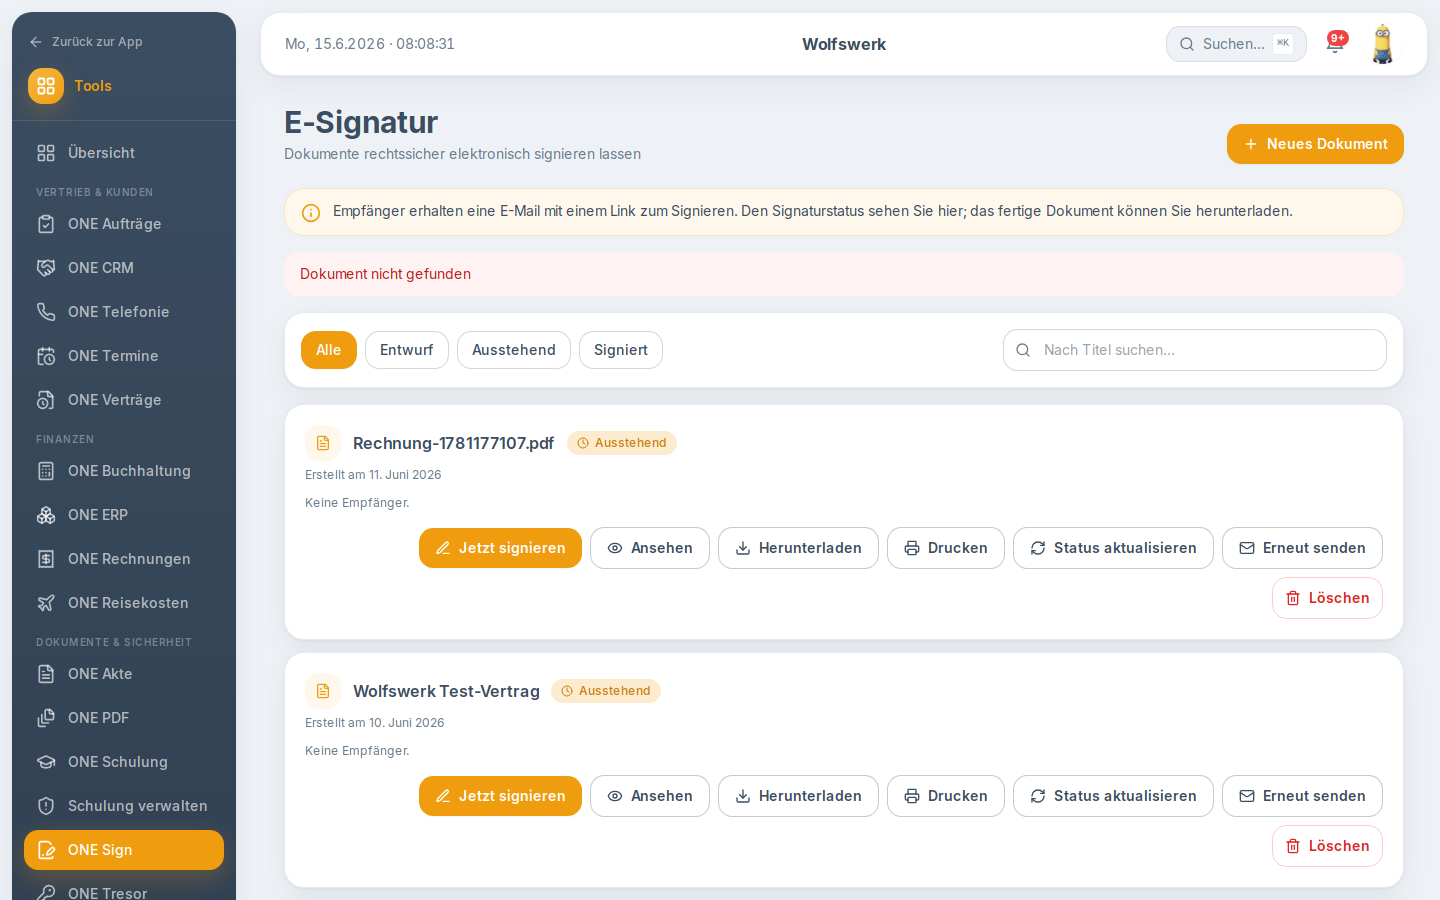
Task: Click Jetzt signieren for Rechnung-1781177107.pdf
Action: [500, 548]
